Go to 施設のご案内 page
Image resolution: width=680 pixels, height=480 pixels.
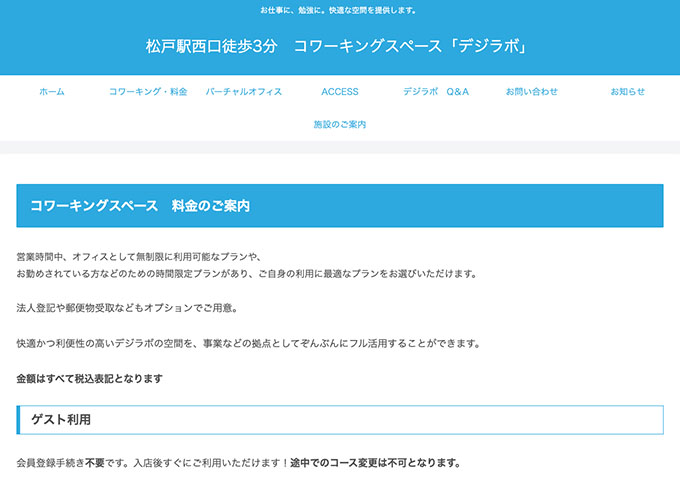click(340, 124)
